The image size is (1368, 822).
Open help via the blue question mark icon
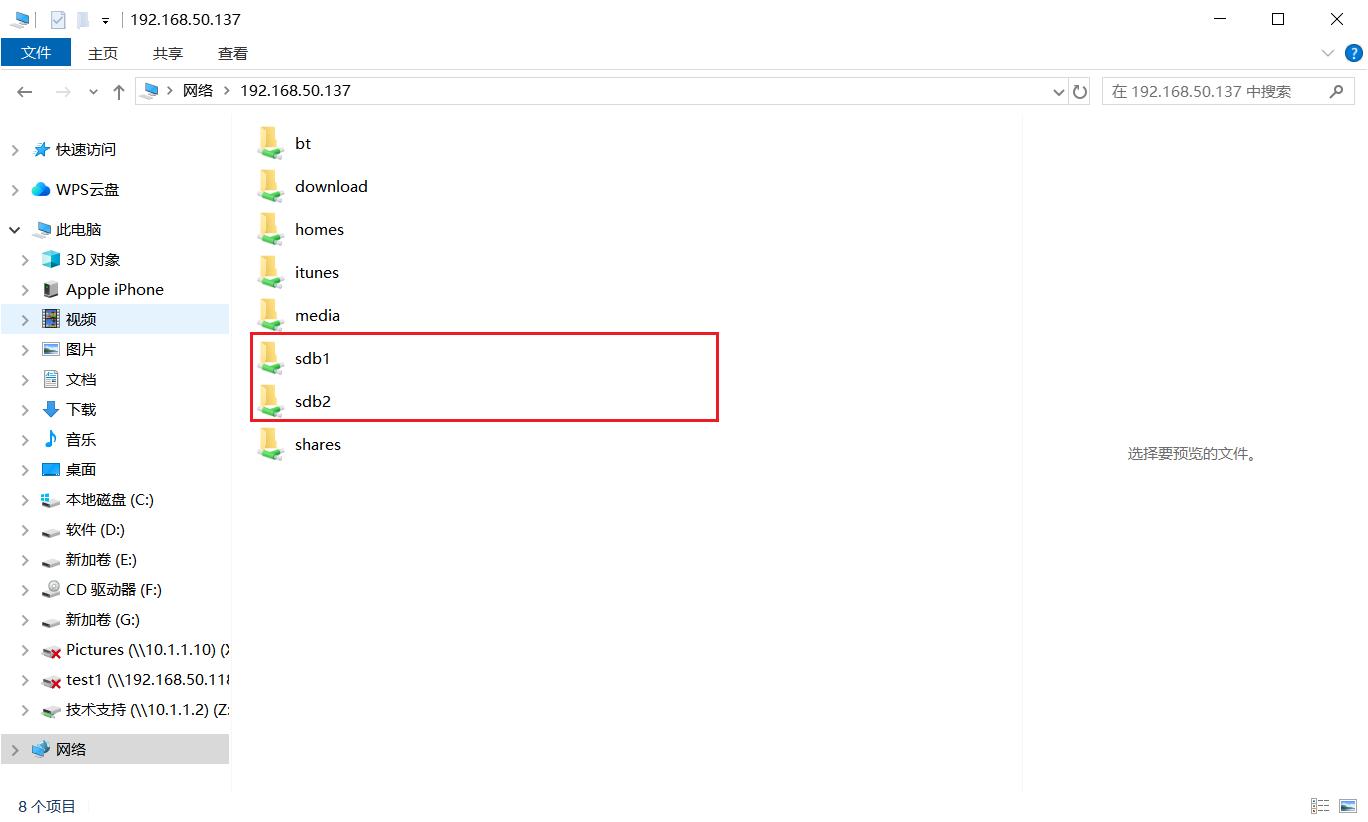click(x=1356, y=53)
